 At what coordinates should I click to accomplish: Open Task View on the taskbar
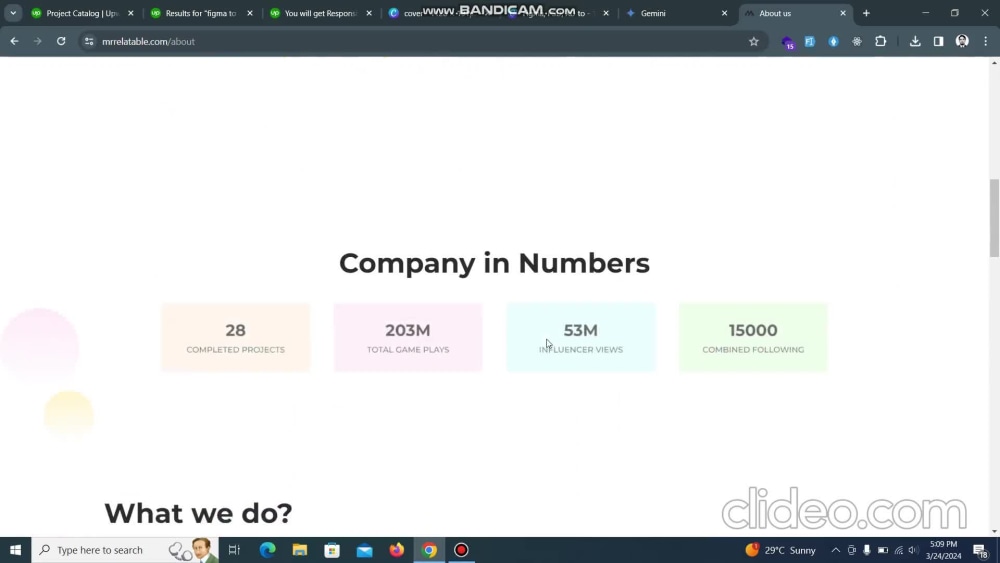[x=234, y=550]
